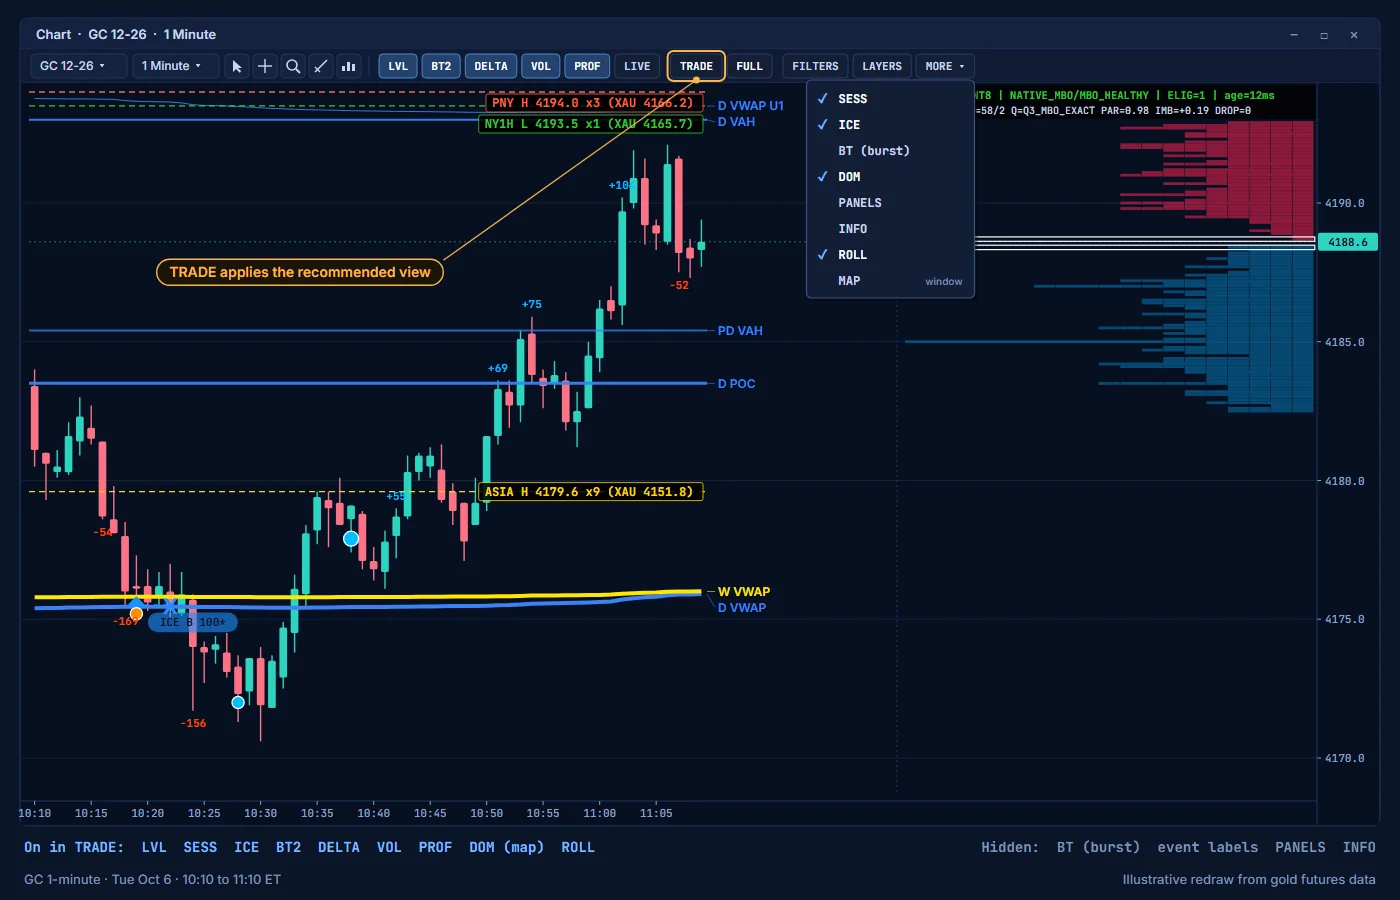
Task: Uncheck DOM in the MORE menu
Action: coord(890,177)
